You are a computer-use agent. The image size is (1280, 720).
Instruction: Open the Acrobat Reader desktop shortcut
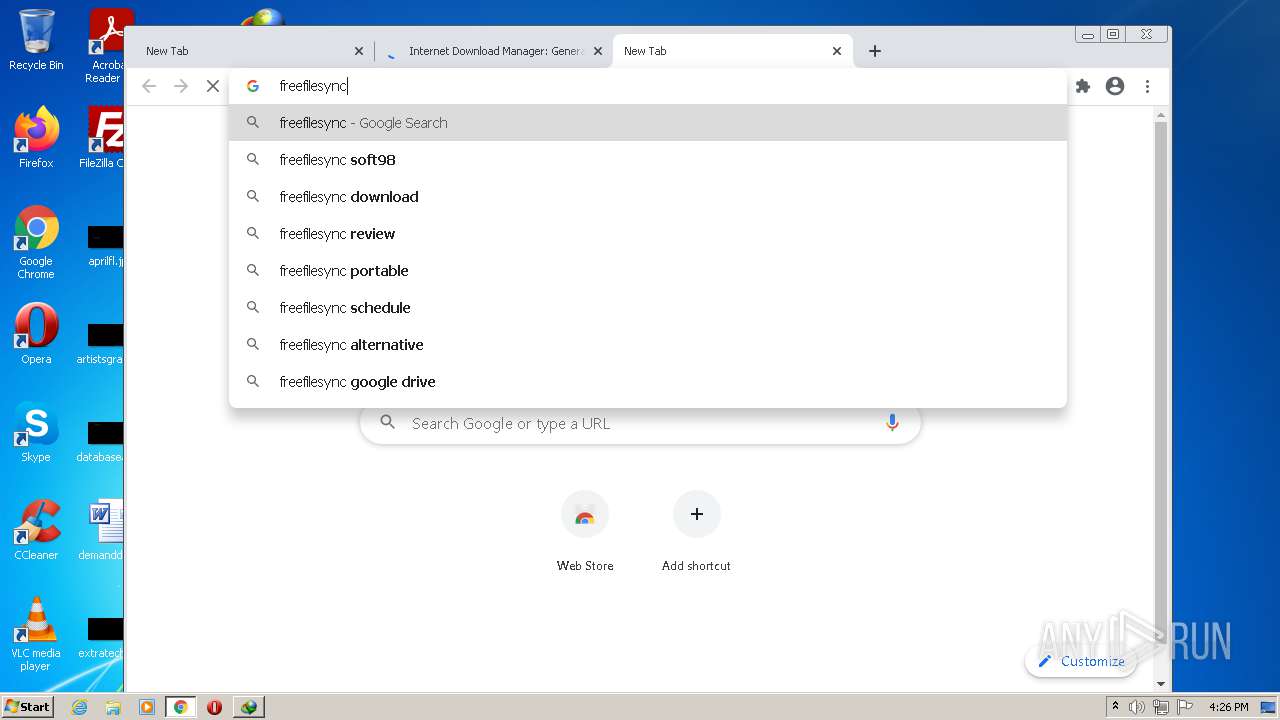point(106,45)
